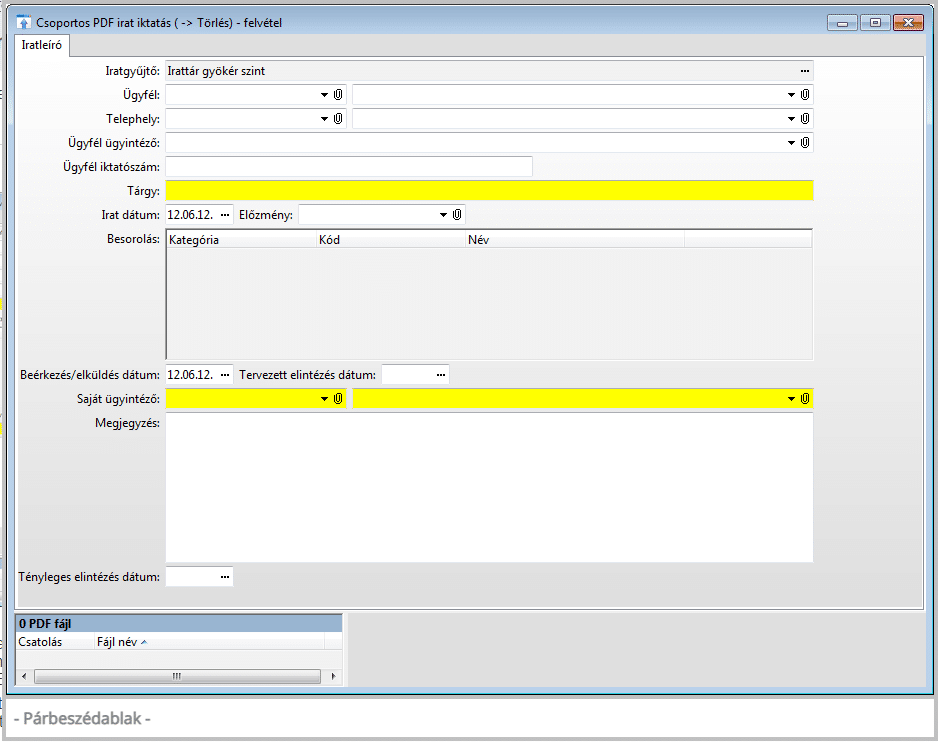Click paperclip icon beside first Saját ügyintéző field
938x742 pixels.
click(339, 399)
